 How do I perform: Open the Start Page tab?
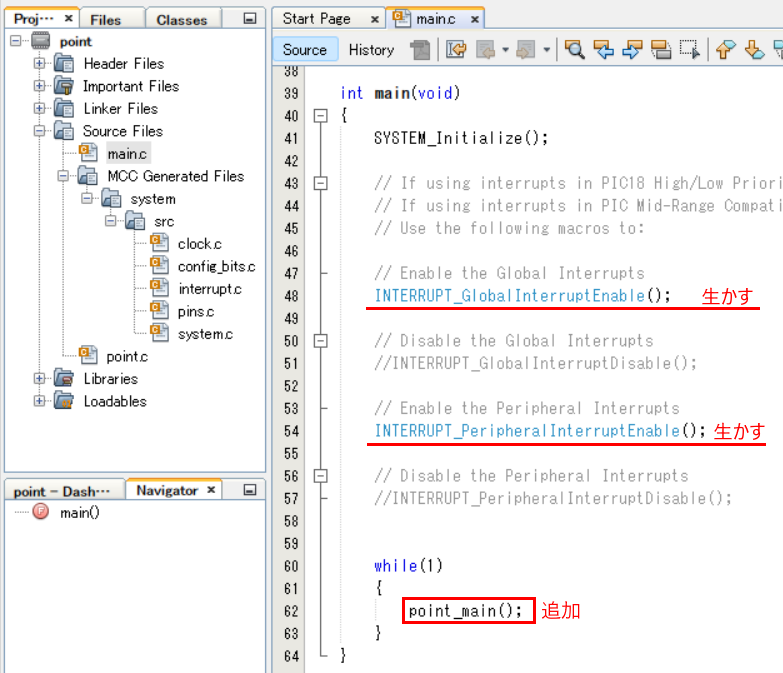tap(317, 18)
